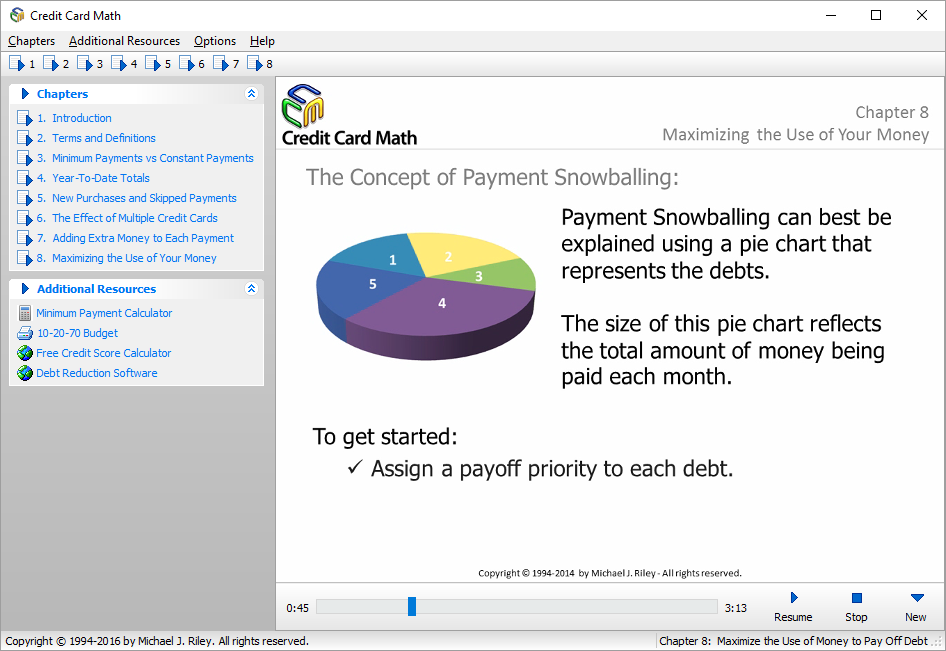This screenshot has height=651, width=946.
Task: Click page icon beside Year-To-Date Totals
Action: (x=25, y=178)
